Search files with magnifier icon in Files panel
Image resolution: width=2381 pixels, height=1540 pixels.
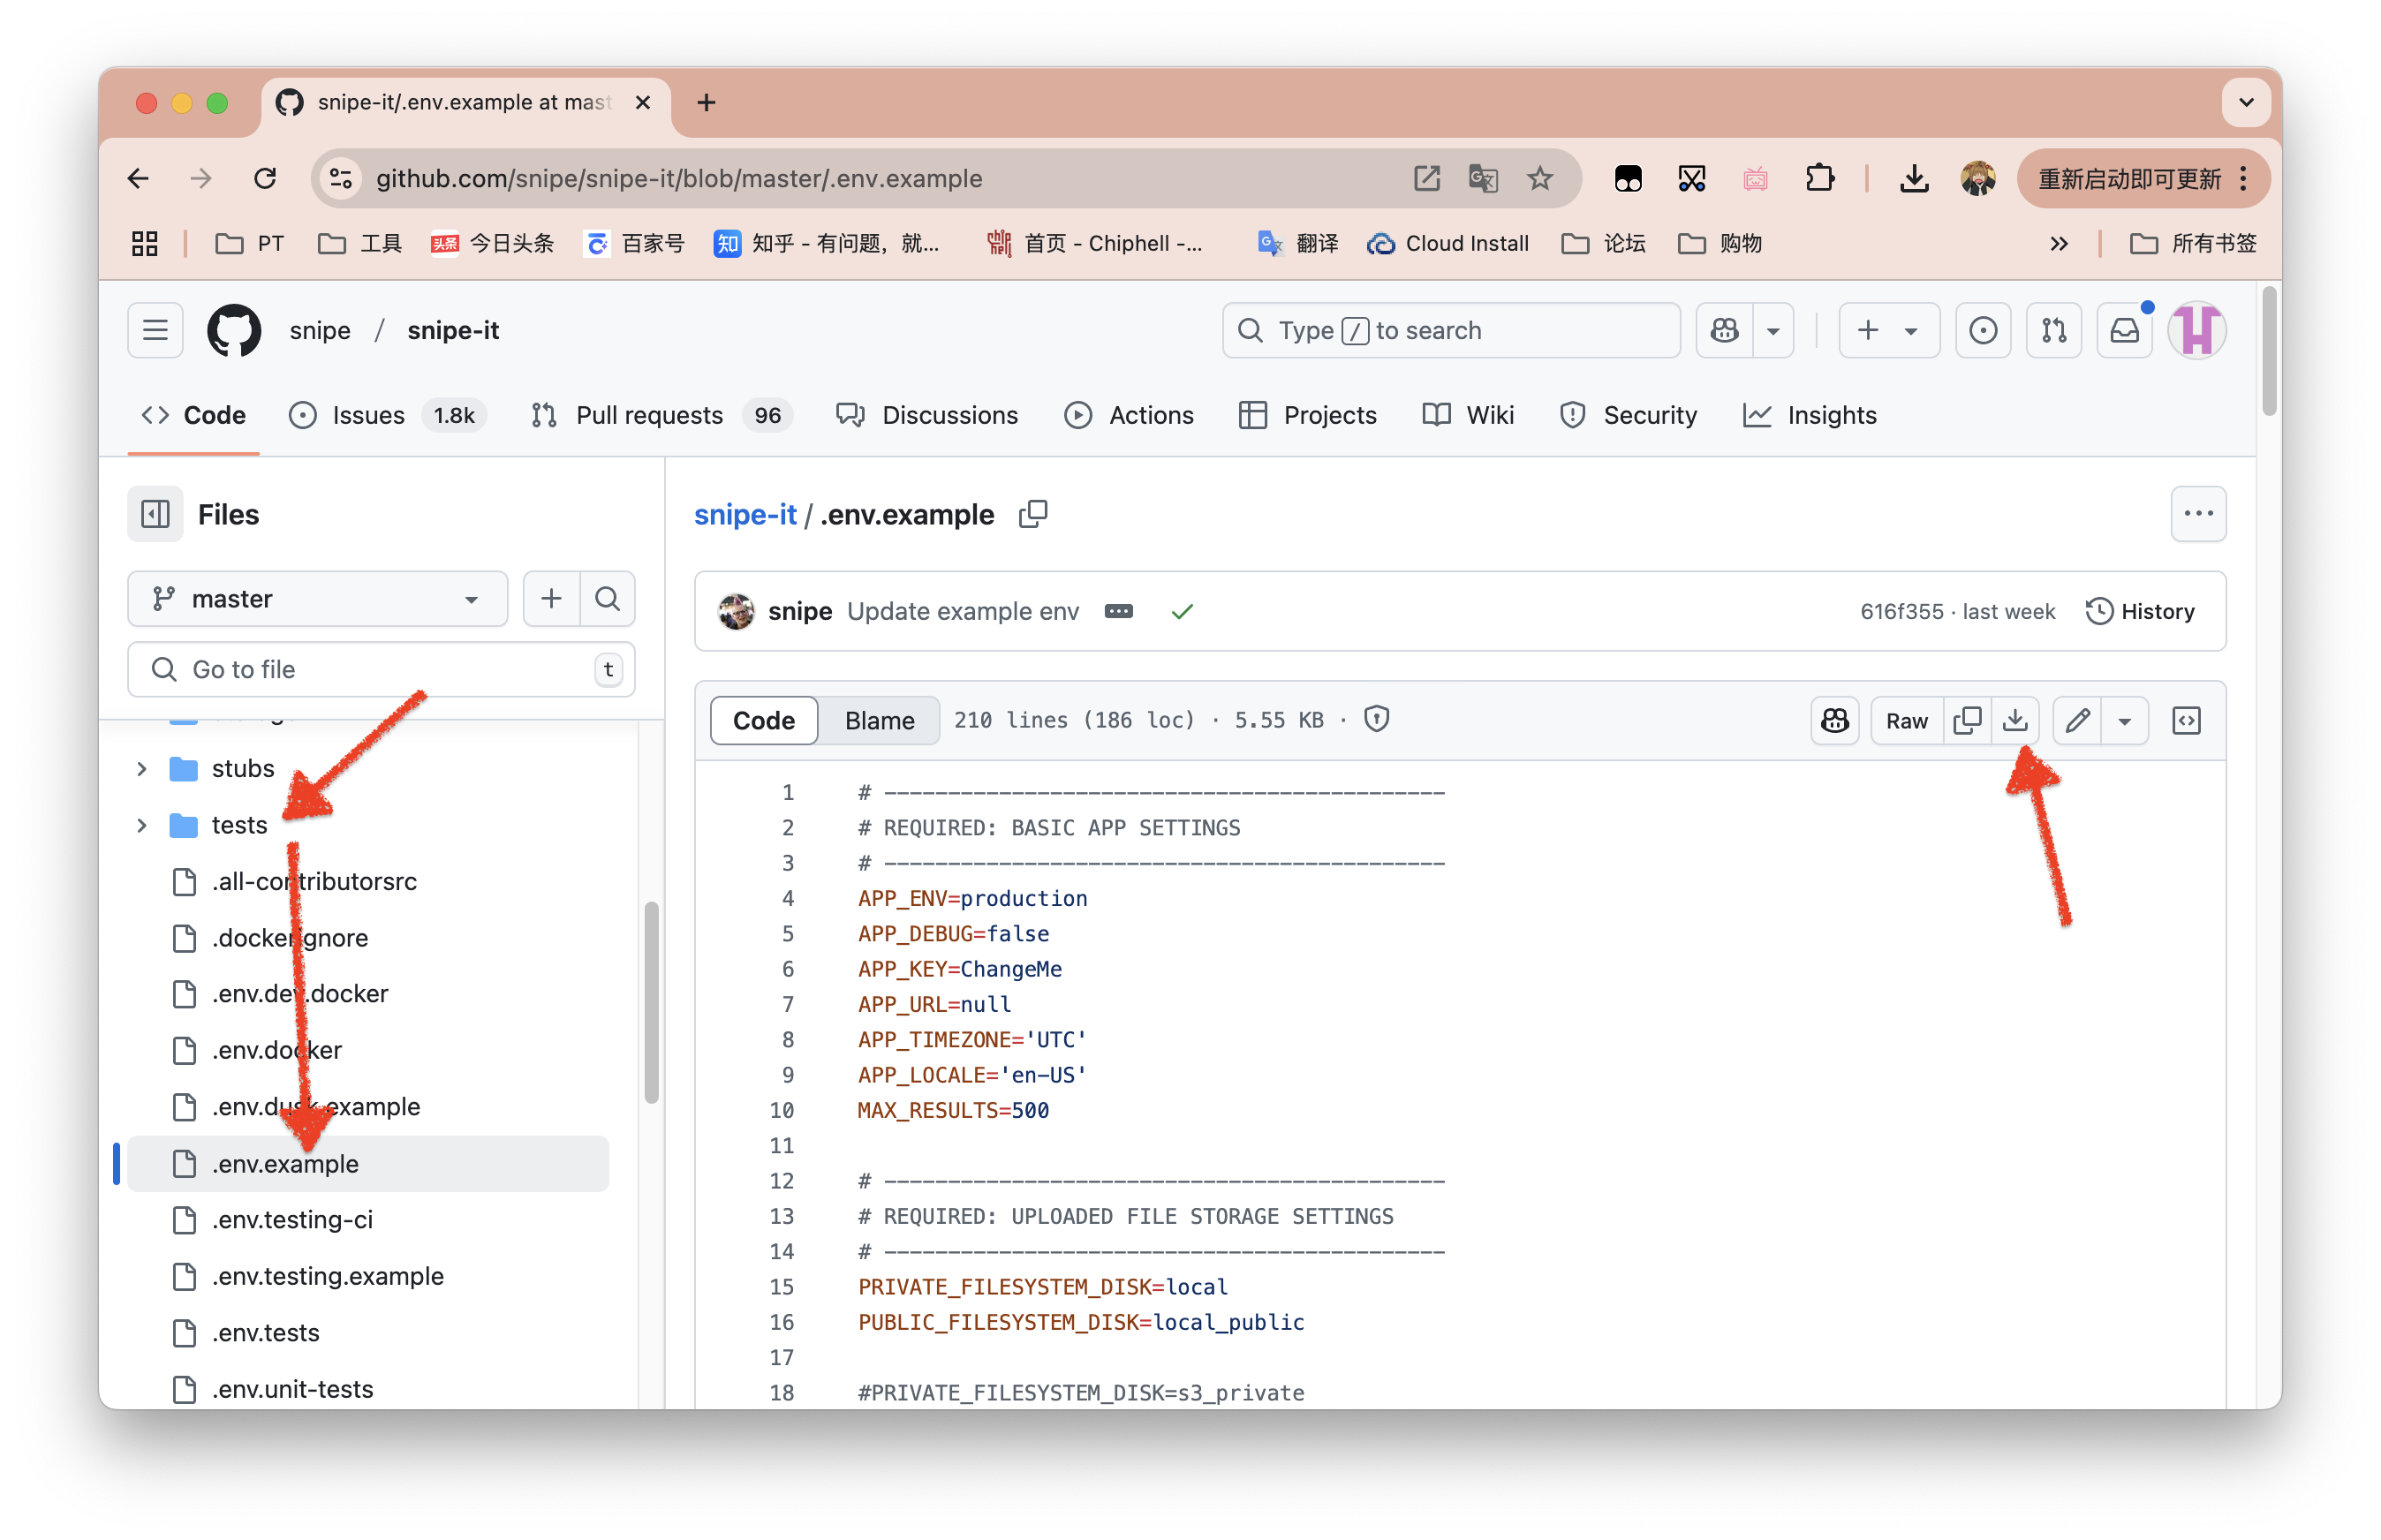pyautogui.click(x=607, y=598)
